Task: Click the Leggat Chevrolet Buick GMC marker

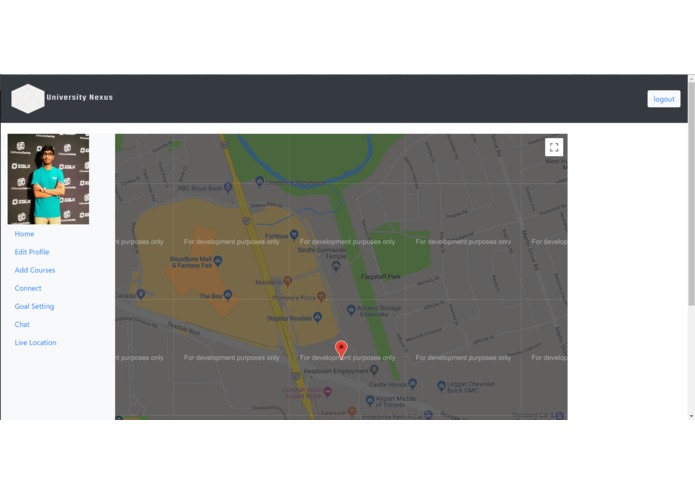Action: tap(441, 386)
